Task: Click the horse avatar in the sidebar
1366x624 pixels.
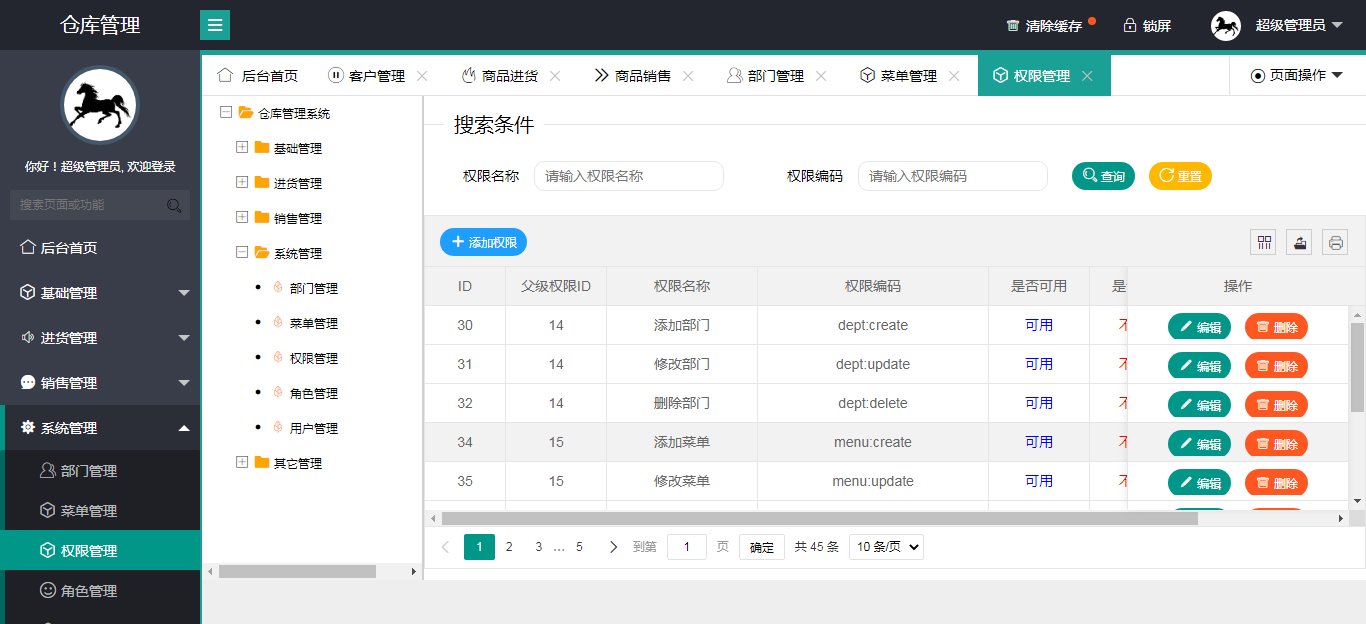Action: pyautogui.click(x=100, y=105)
